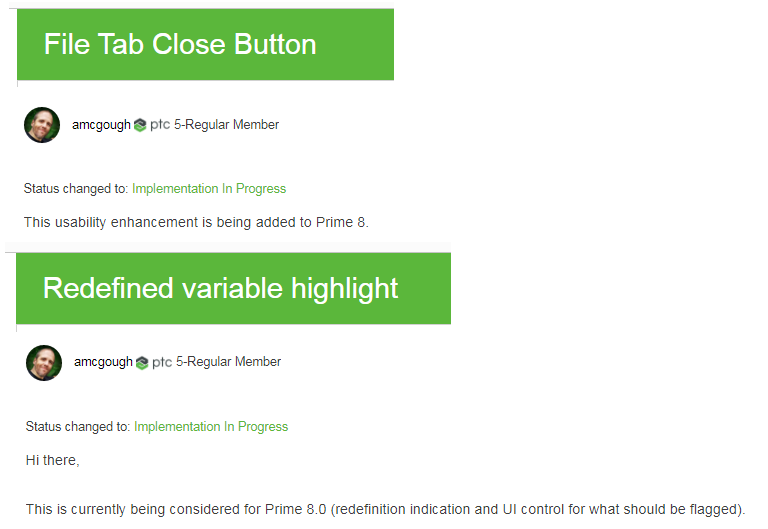This screenshot has height=529, width=768.
Task: Click "Implementation In Progress" status under File Tab post
Action: tap(209, 188)
